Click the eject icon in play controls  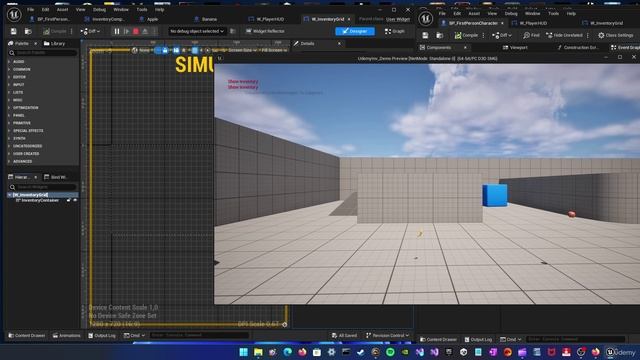145,31
